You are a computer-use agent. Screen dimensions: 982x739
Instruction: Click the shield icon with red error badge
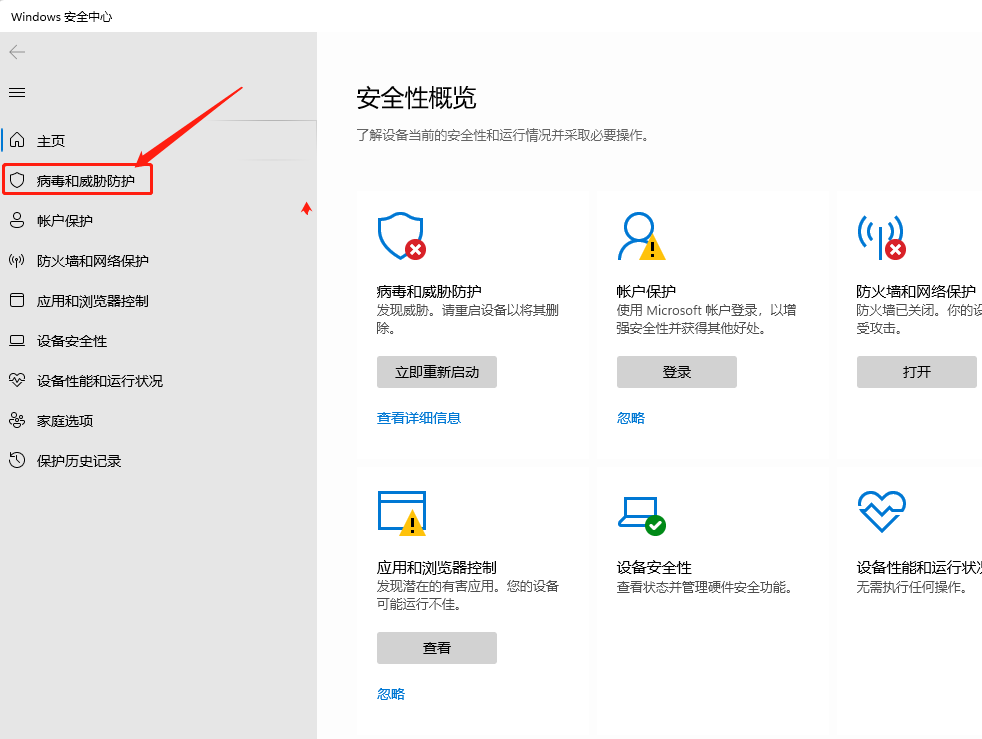pyautogui.click(x=401, y=236)
